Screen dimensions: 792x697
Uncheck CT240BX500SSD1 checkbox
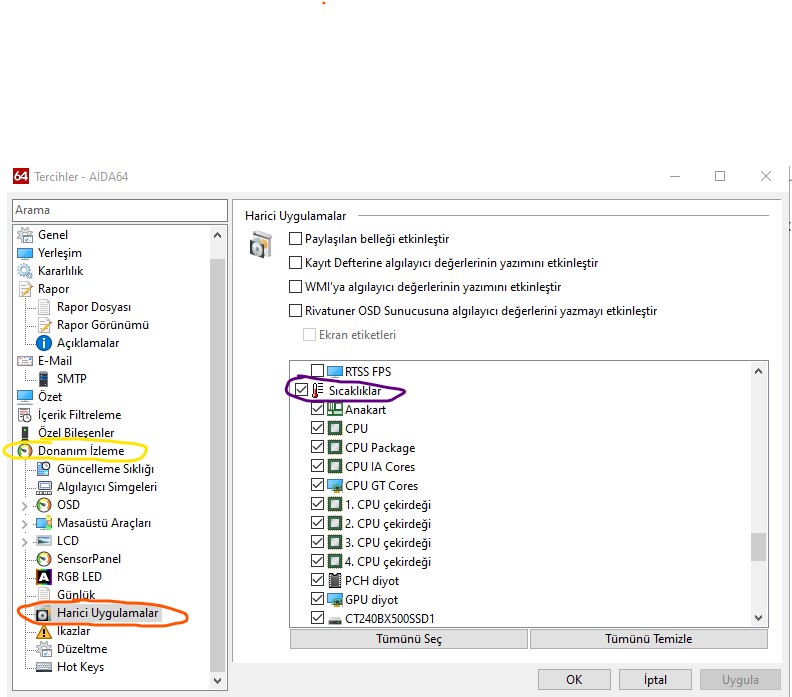pos(317,618)
